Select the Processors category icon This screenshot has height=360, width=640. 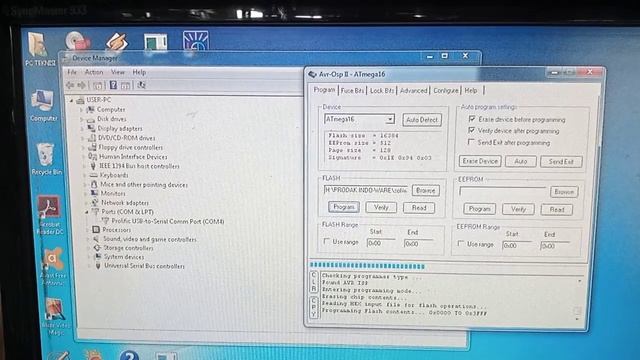pos(96,230)
